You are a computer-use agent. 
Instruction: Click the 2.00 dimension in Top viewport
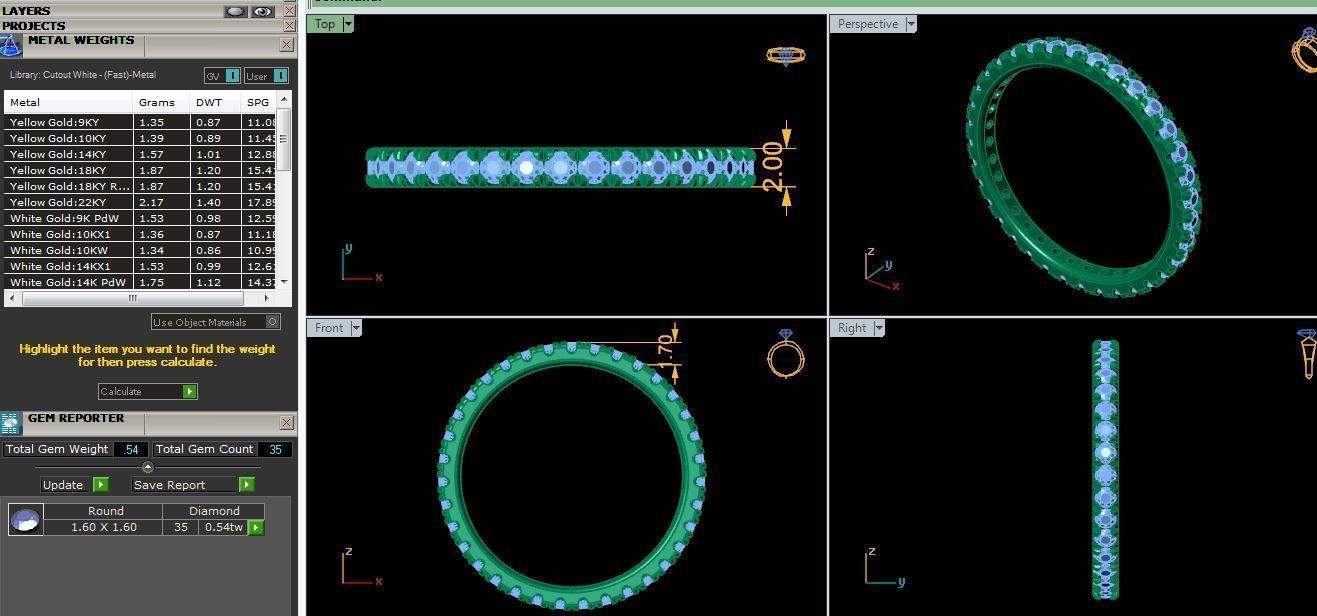coord(773,166)
